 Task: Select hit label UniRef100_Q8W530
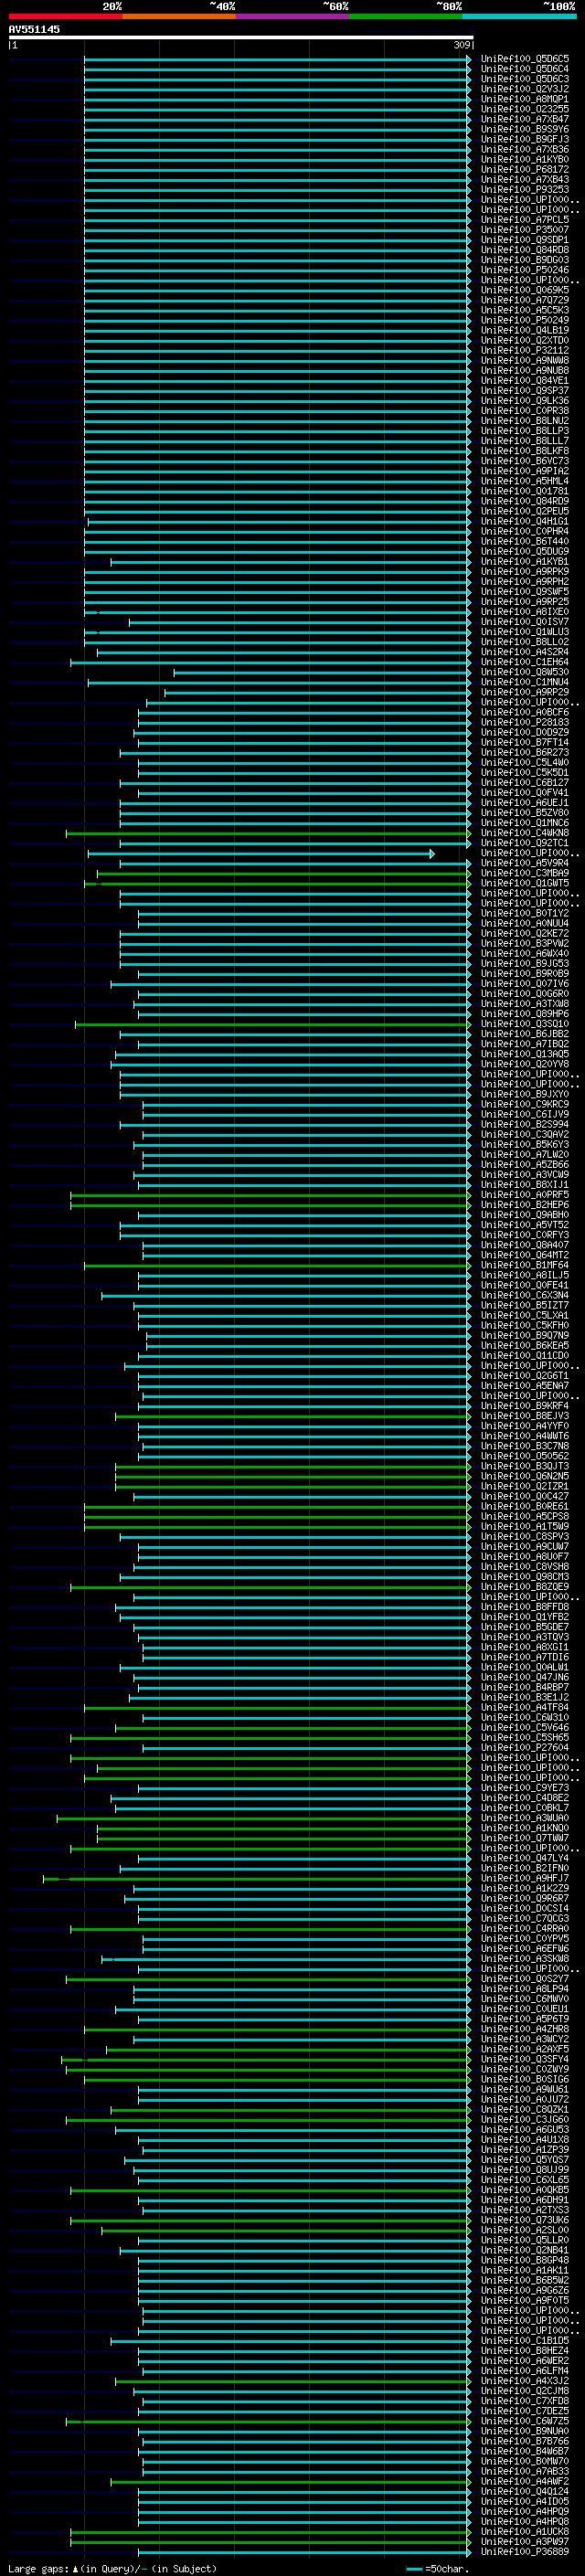pos(525,672)
